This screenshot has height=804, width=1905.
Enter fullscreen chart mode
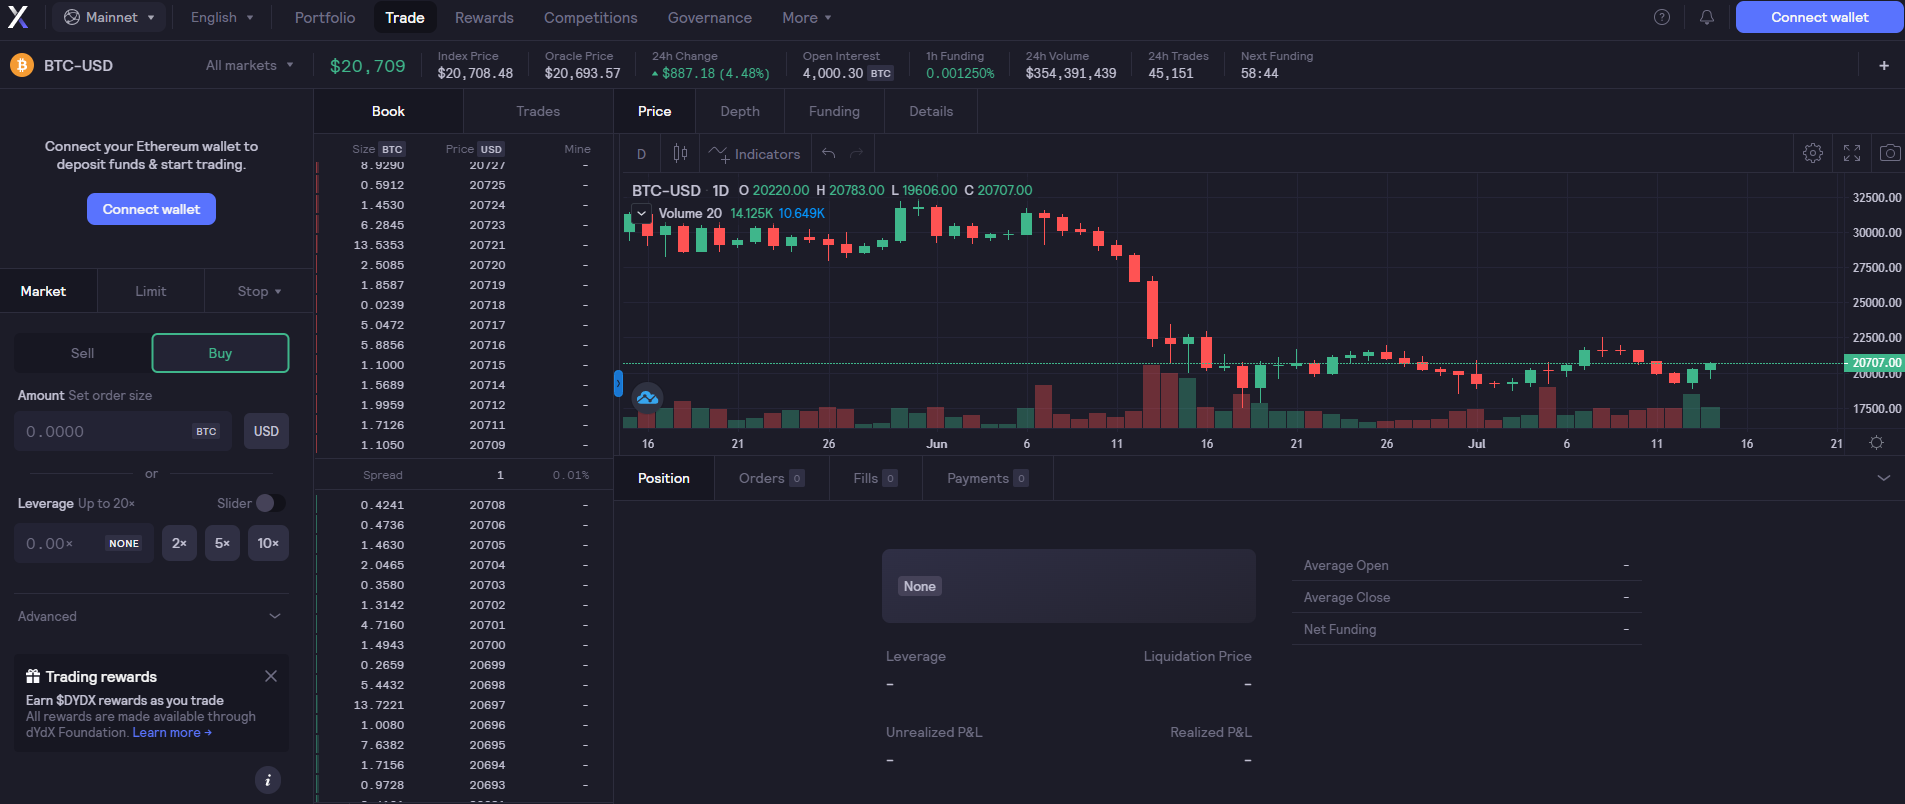pyautogui.click(x=1852, y=153)
